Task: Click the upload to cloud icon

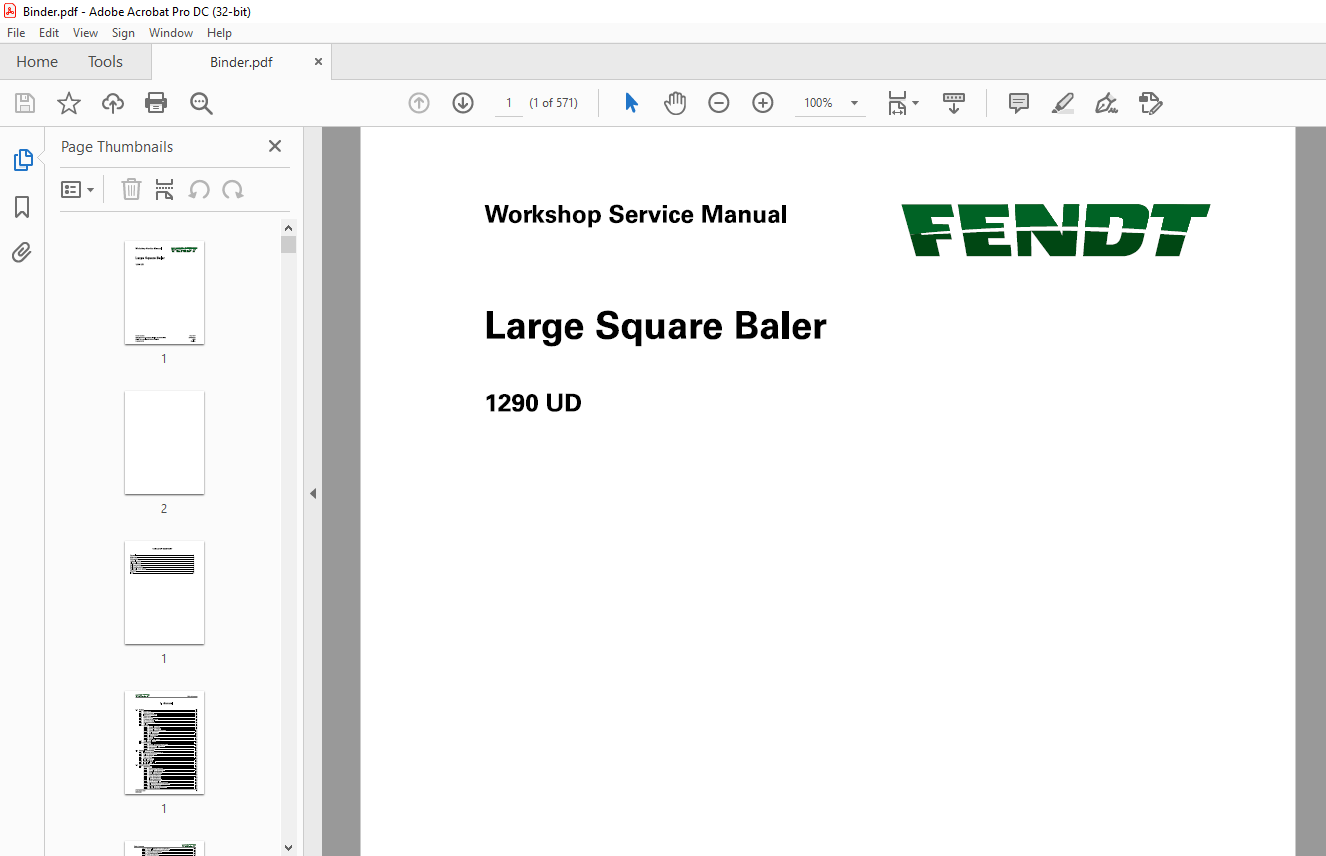Action: pos(113,103)
